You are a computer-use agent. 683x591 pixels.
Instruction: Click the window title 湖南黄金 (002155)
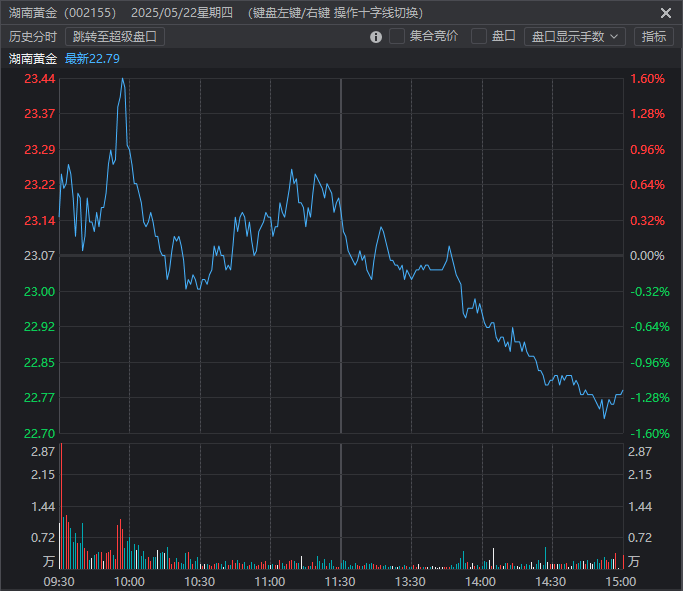pyautogui.click(x=62, y=13)
